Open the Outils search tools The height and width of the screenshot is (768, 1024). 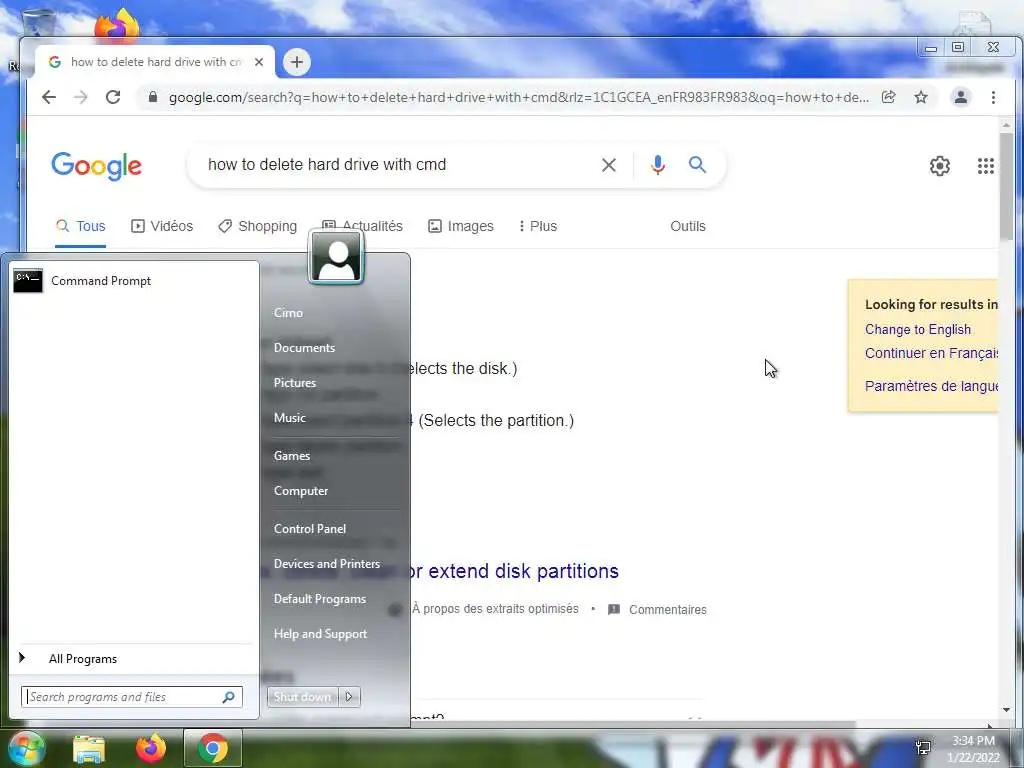(x=688, y=226)
